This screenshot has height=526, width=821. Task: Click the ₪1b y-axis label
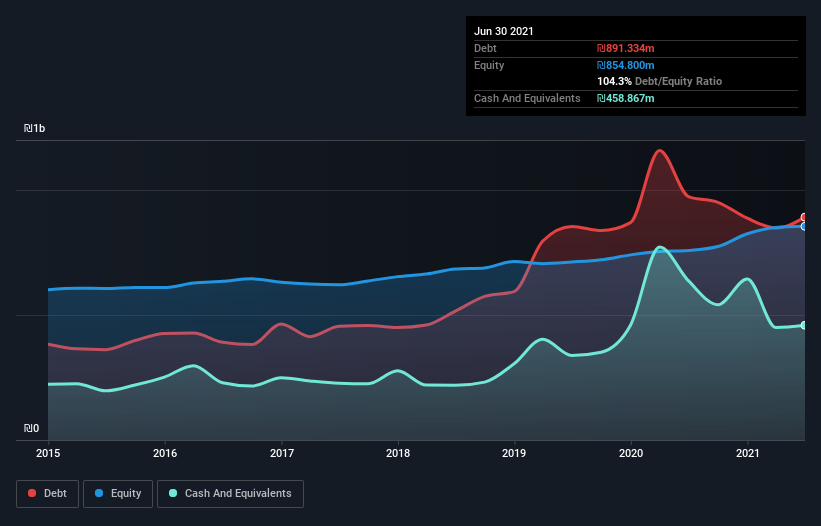35,128
